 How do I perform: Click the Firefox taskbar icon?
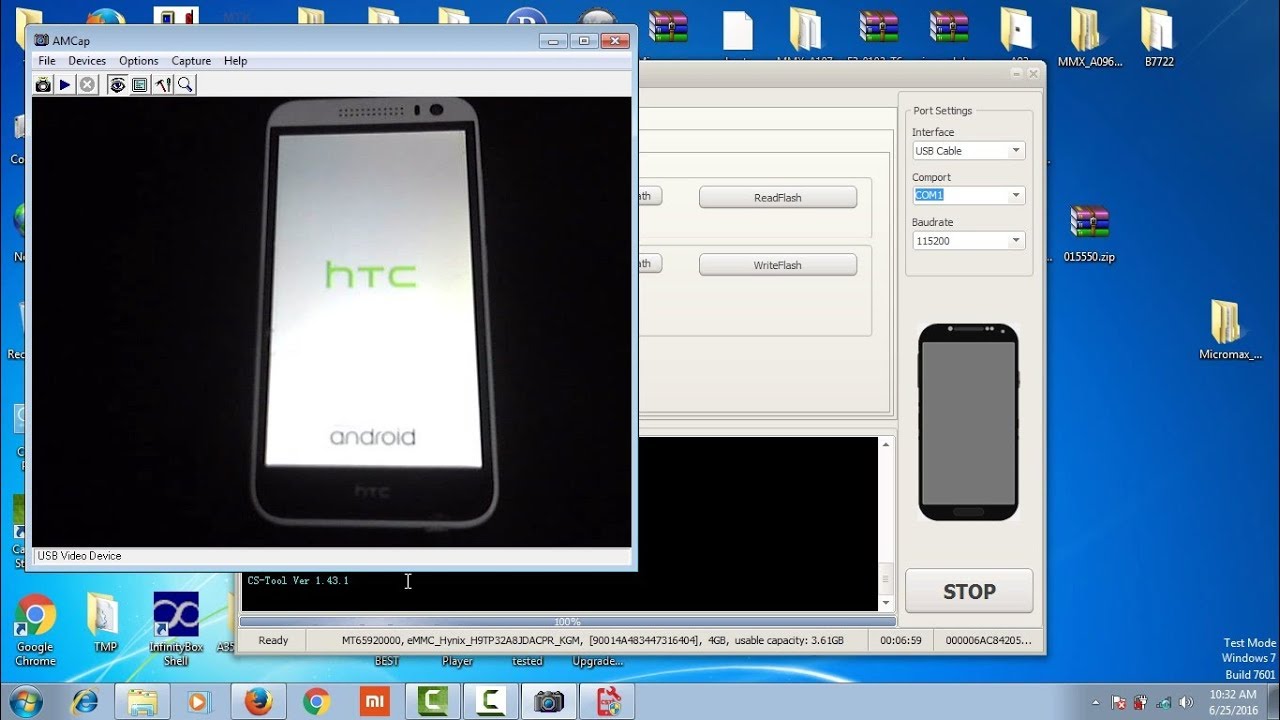[258, 702]
